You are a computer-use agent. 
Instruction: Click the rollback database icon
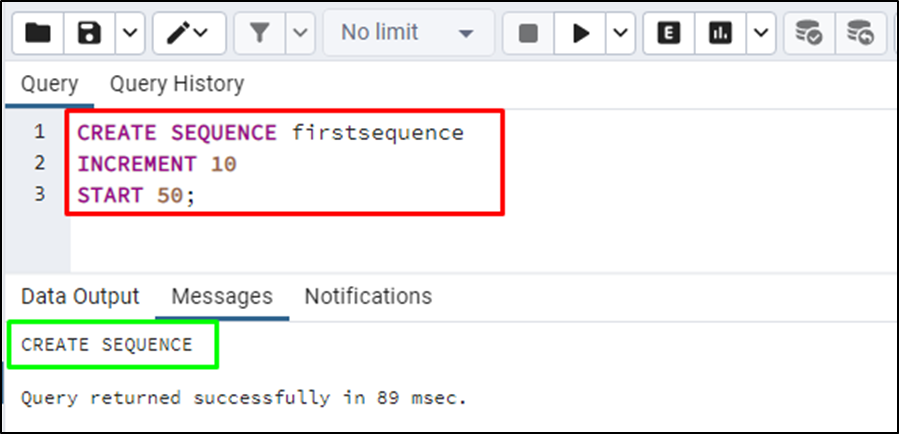click(861, 34)
